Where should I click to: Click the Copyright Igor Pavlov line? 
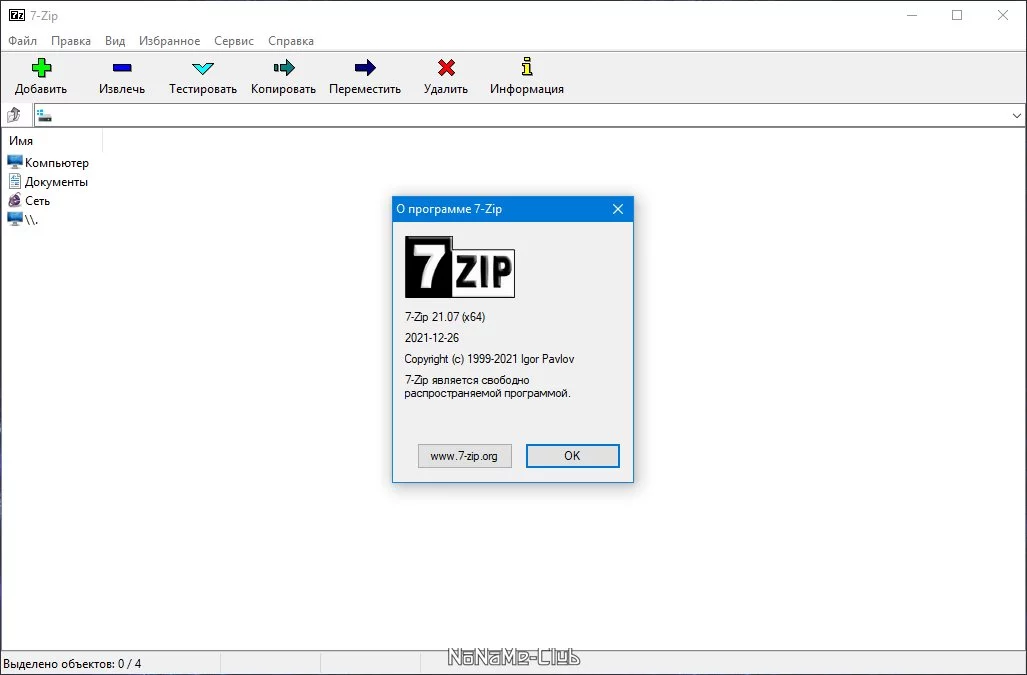(x=489, y=359)
